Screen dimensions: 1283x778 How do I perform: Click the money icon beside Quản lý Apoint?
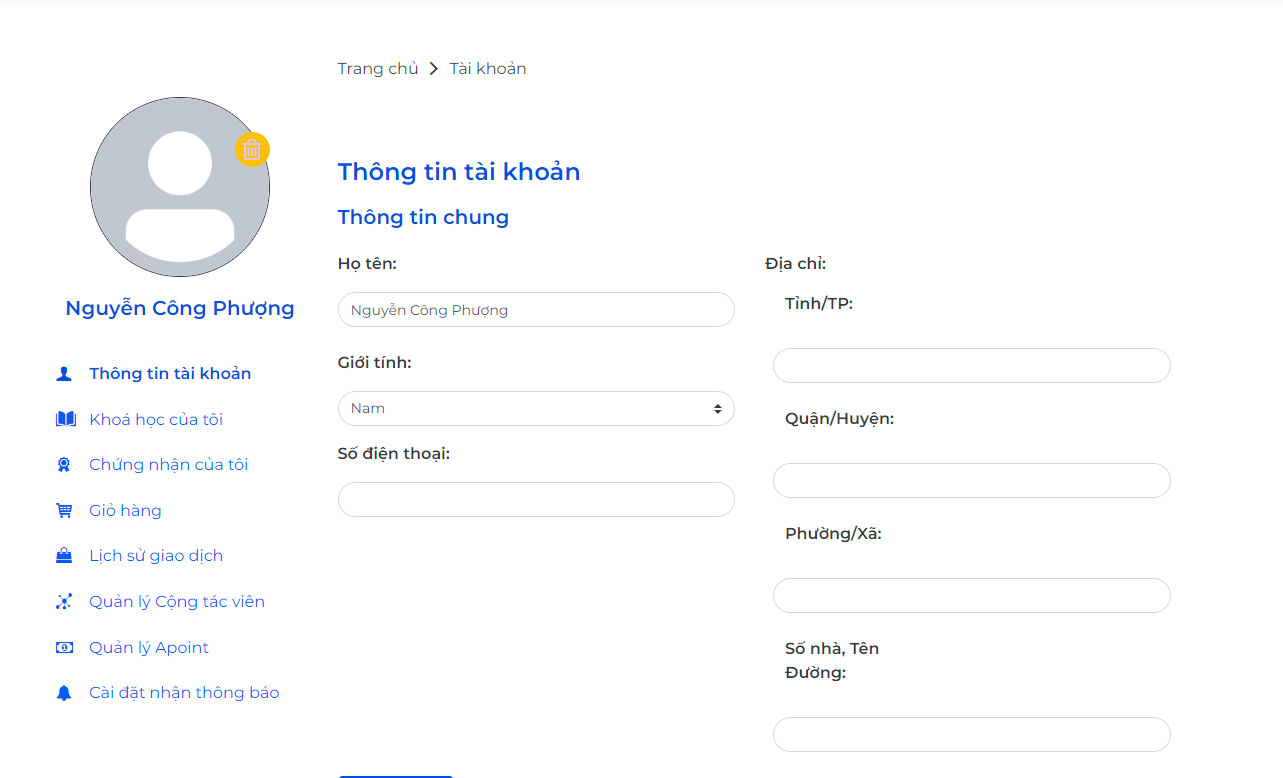[64, 648]
